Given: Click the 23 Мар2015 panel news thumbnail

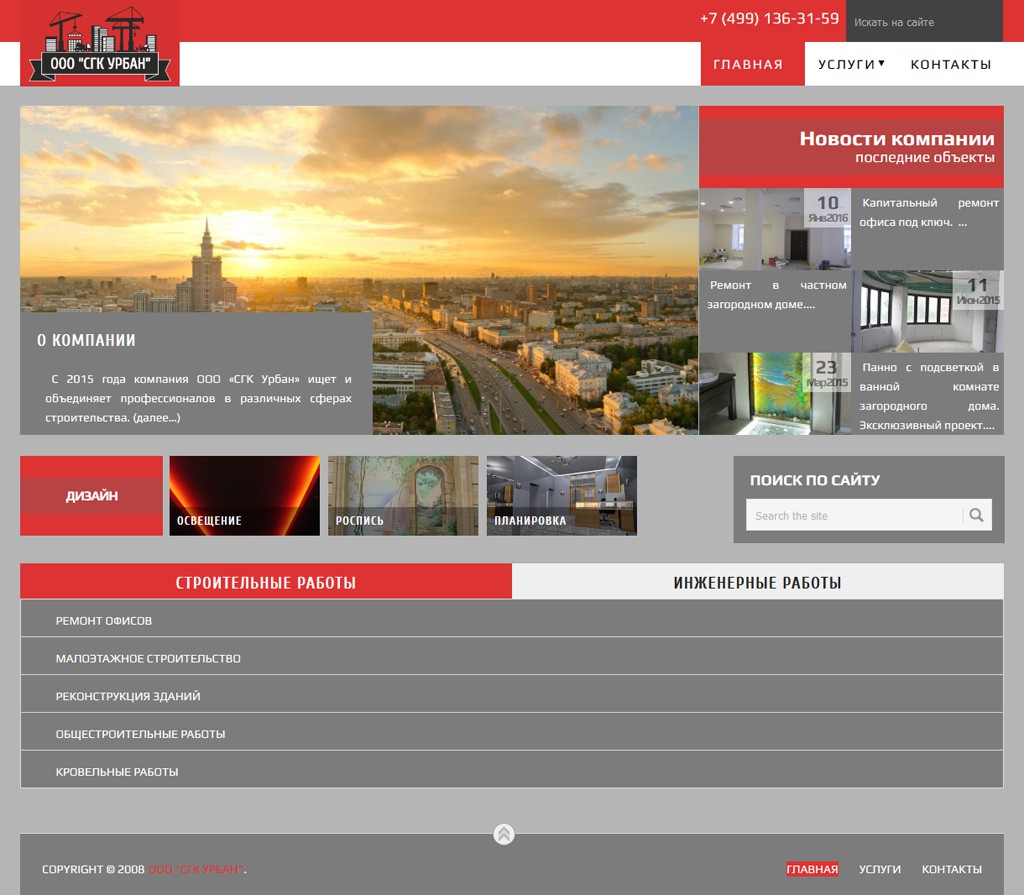Looking at the screenshot, I should tap(775, 394).
